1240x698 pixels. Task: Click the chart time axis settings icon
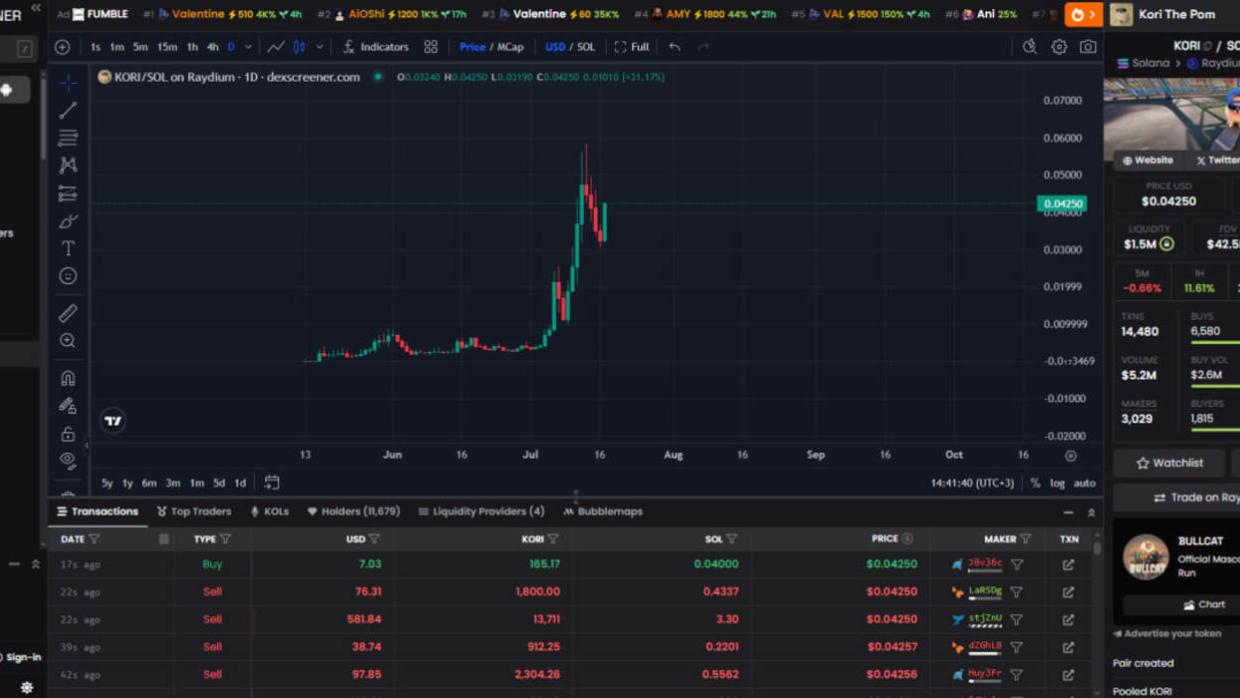pos(1071,456)
